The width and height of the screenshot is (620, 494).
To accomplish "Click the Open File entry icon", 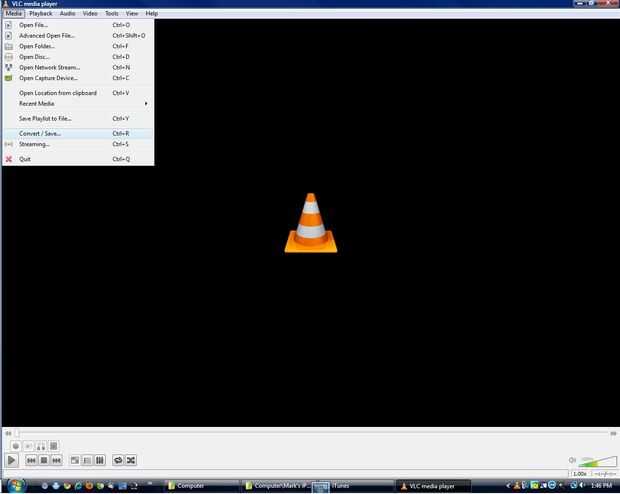I will pyautogui.click(x=8, y=25).
